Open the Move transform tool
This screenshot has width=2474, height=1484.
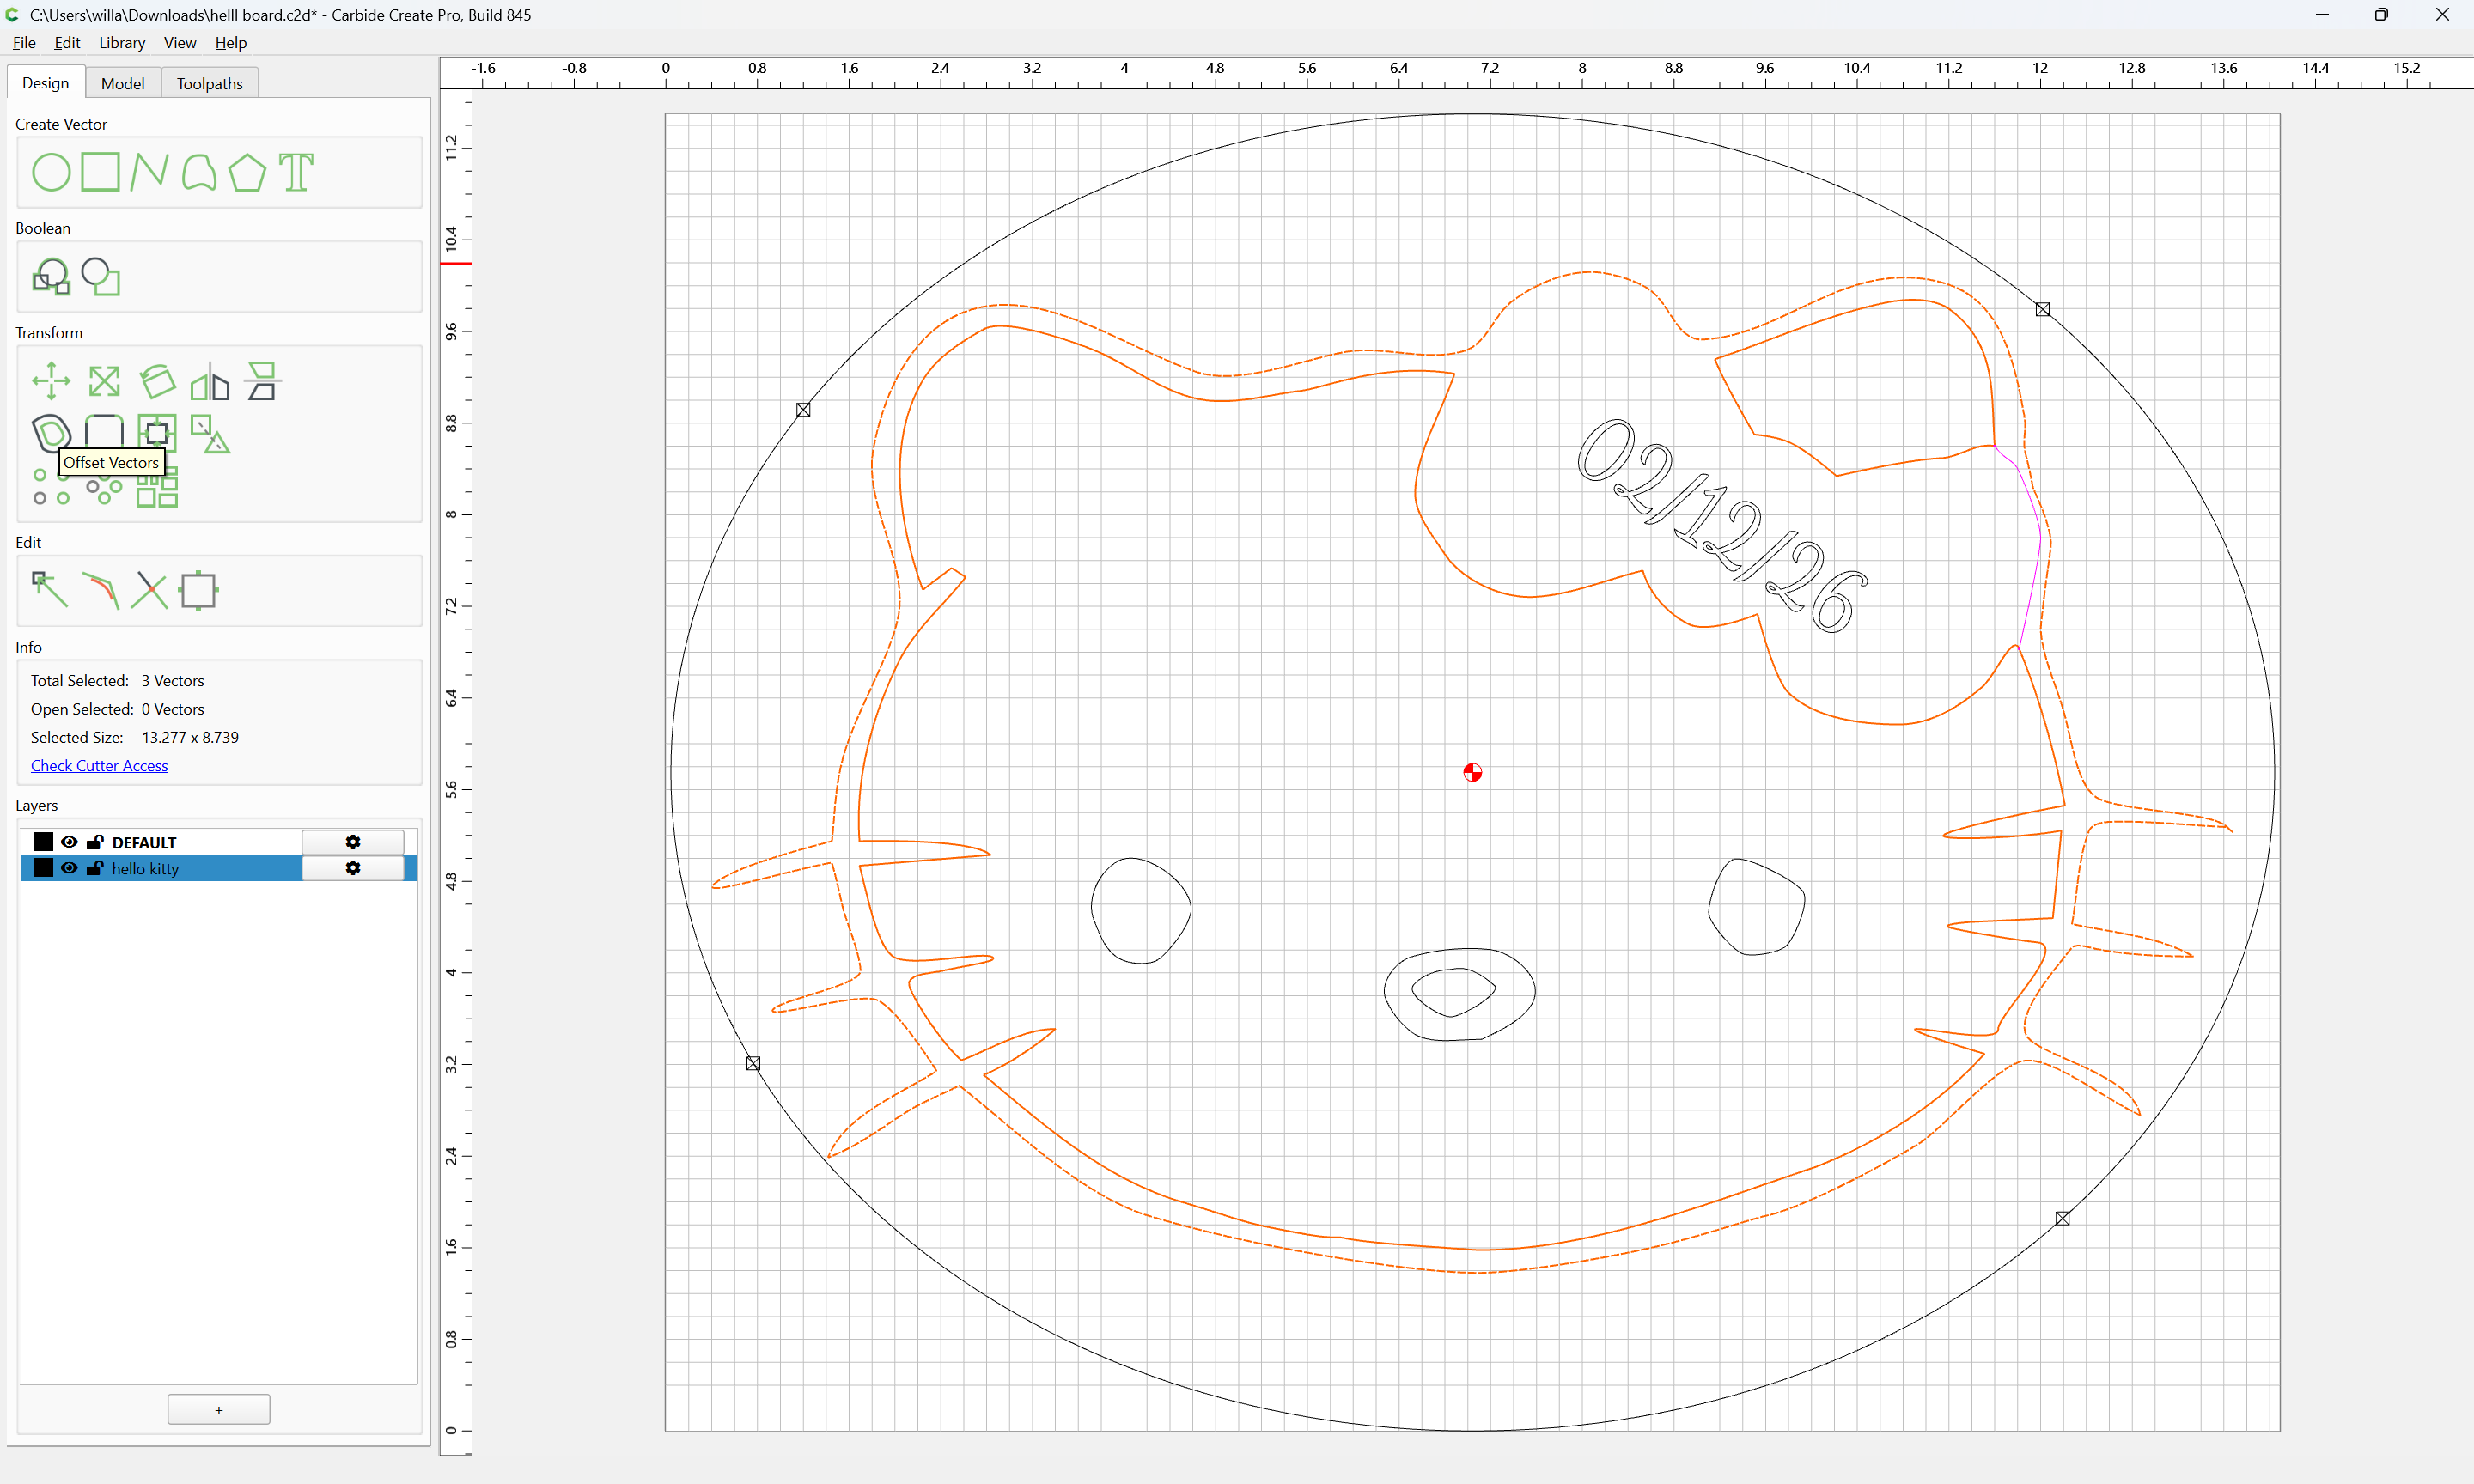tap(51, 381)
